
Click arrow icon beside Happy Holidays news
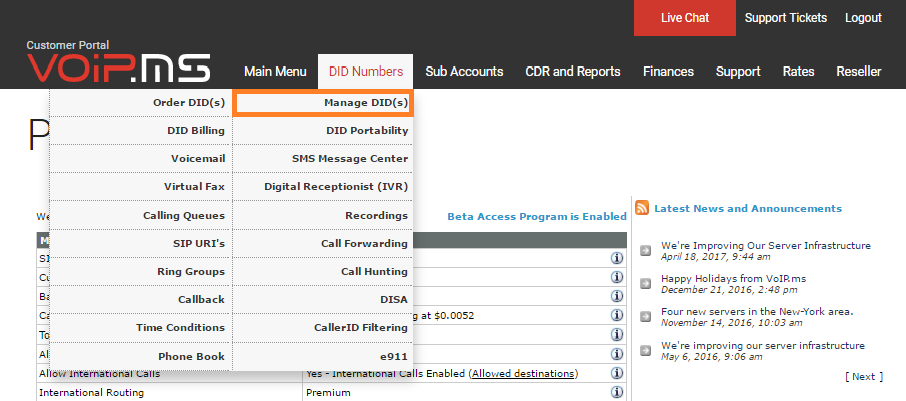pyautogui.click(x=645, y=284)
